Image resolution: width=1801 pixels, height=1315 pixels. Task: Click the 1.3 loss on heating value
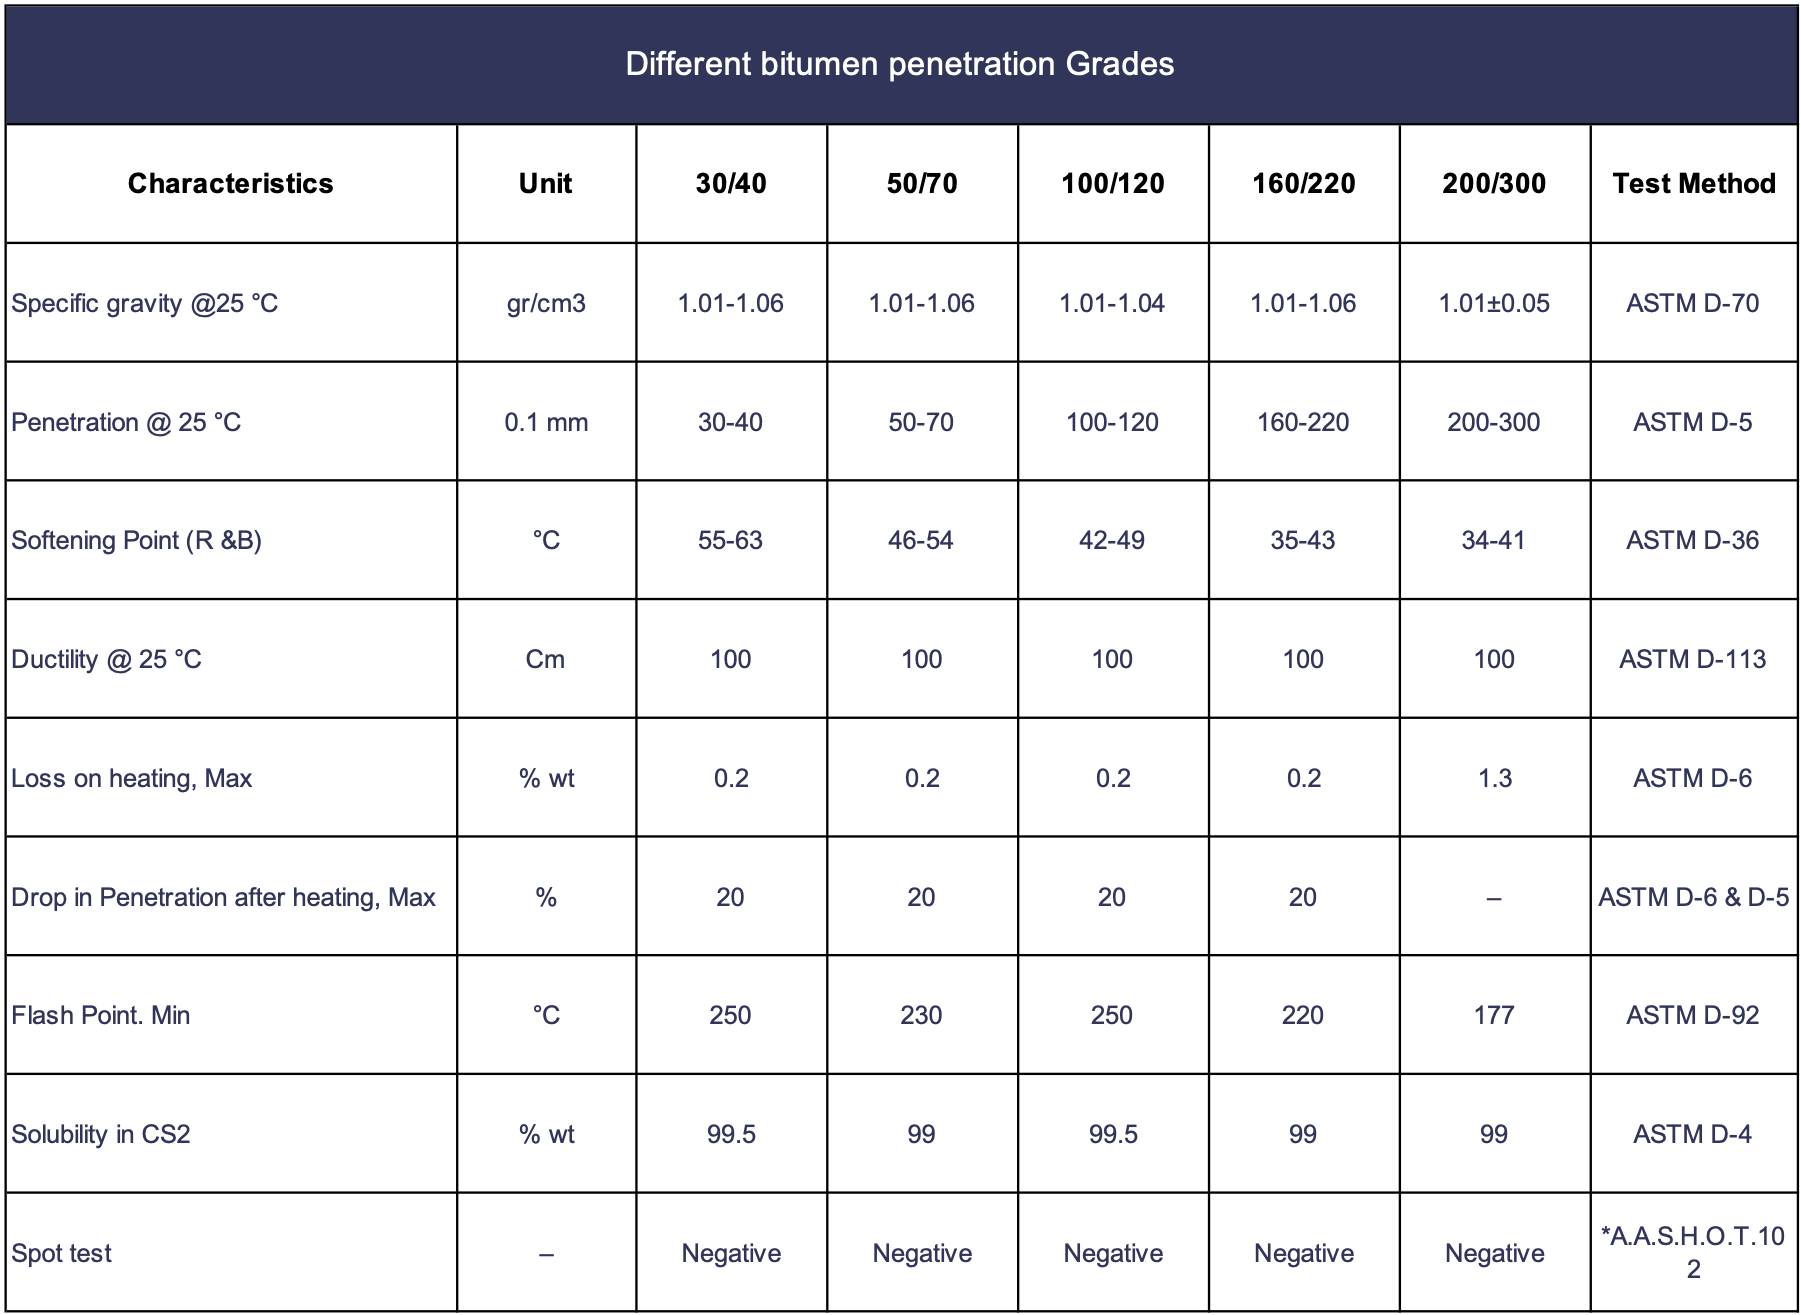[x=1495, y=778]
